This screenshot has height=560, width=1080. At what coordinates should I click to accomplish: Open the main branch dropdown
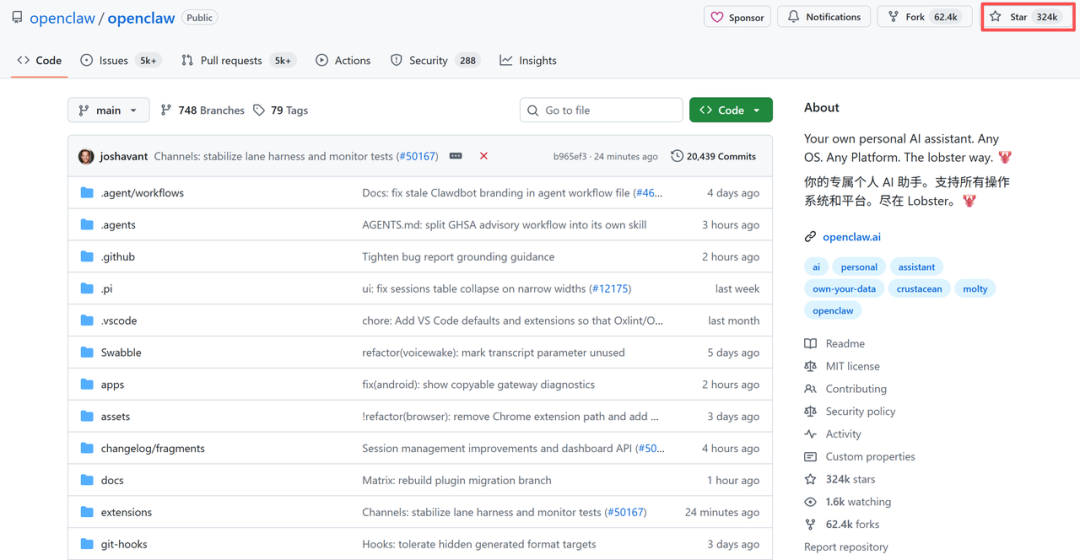(108, 110)
